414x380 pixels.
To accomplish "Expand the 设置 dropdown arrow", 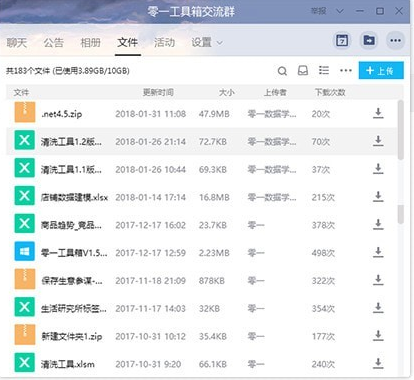I will point(220,43).
